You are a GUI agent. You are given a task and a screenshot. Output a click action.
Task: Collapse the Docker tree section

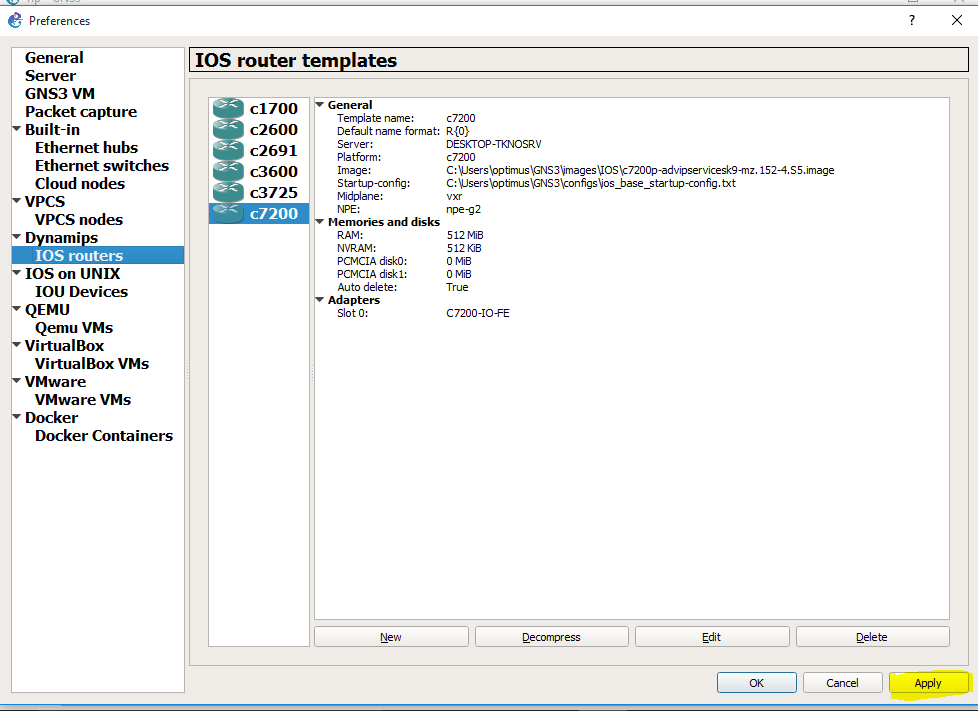coord(17,417)
